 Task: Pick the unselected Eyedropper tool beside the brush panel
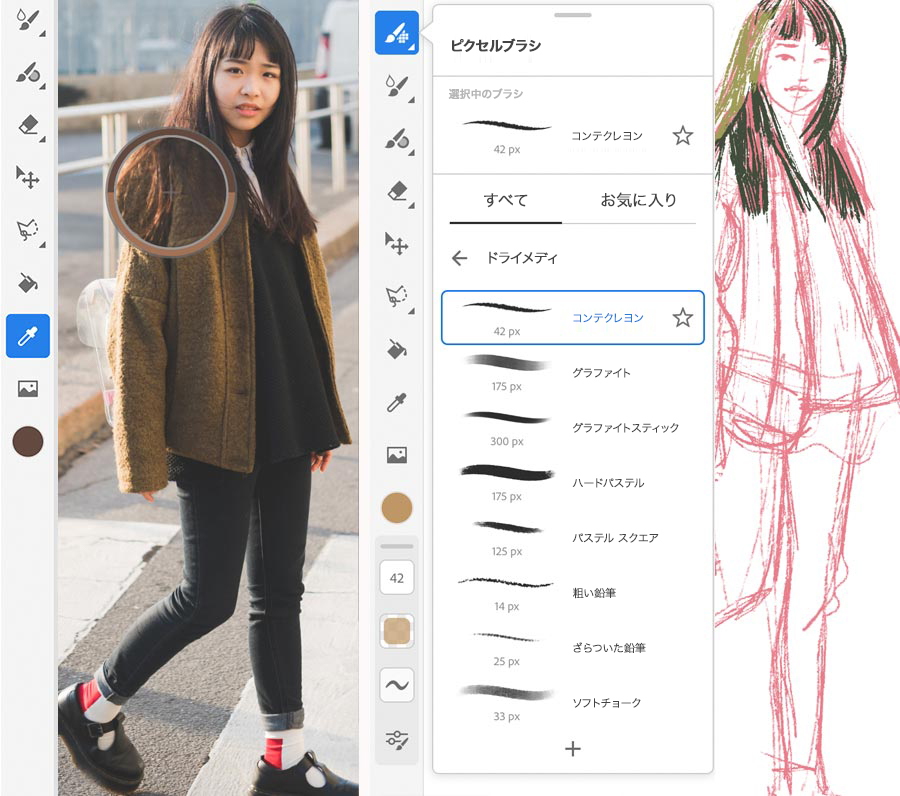click(x=397, y=402)
